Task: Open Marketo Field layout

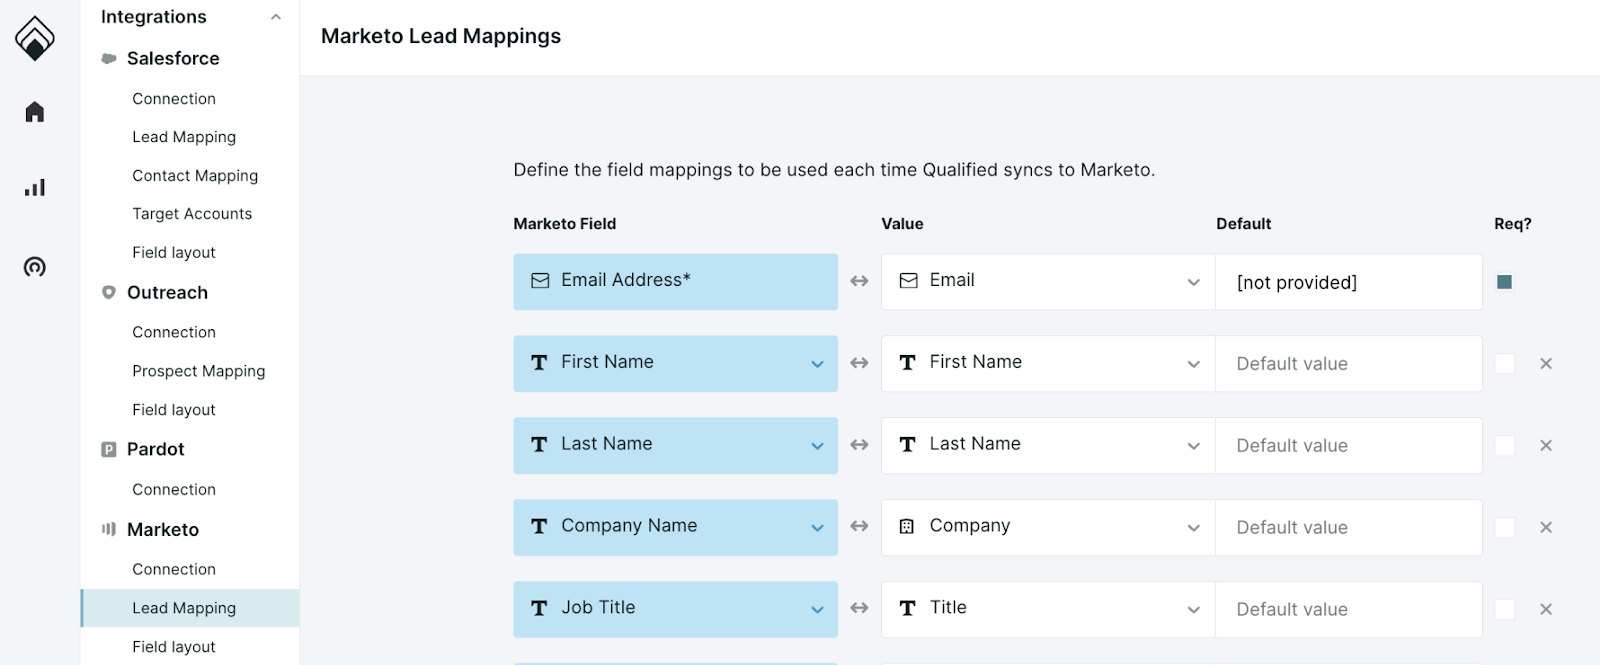Action: click(174, 647)
